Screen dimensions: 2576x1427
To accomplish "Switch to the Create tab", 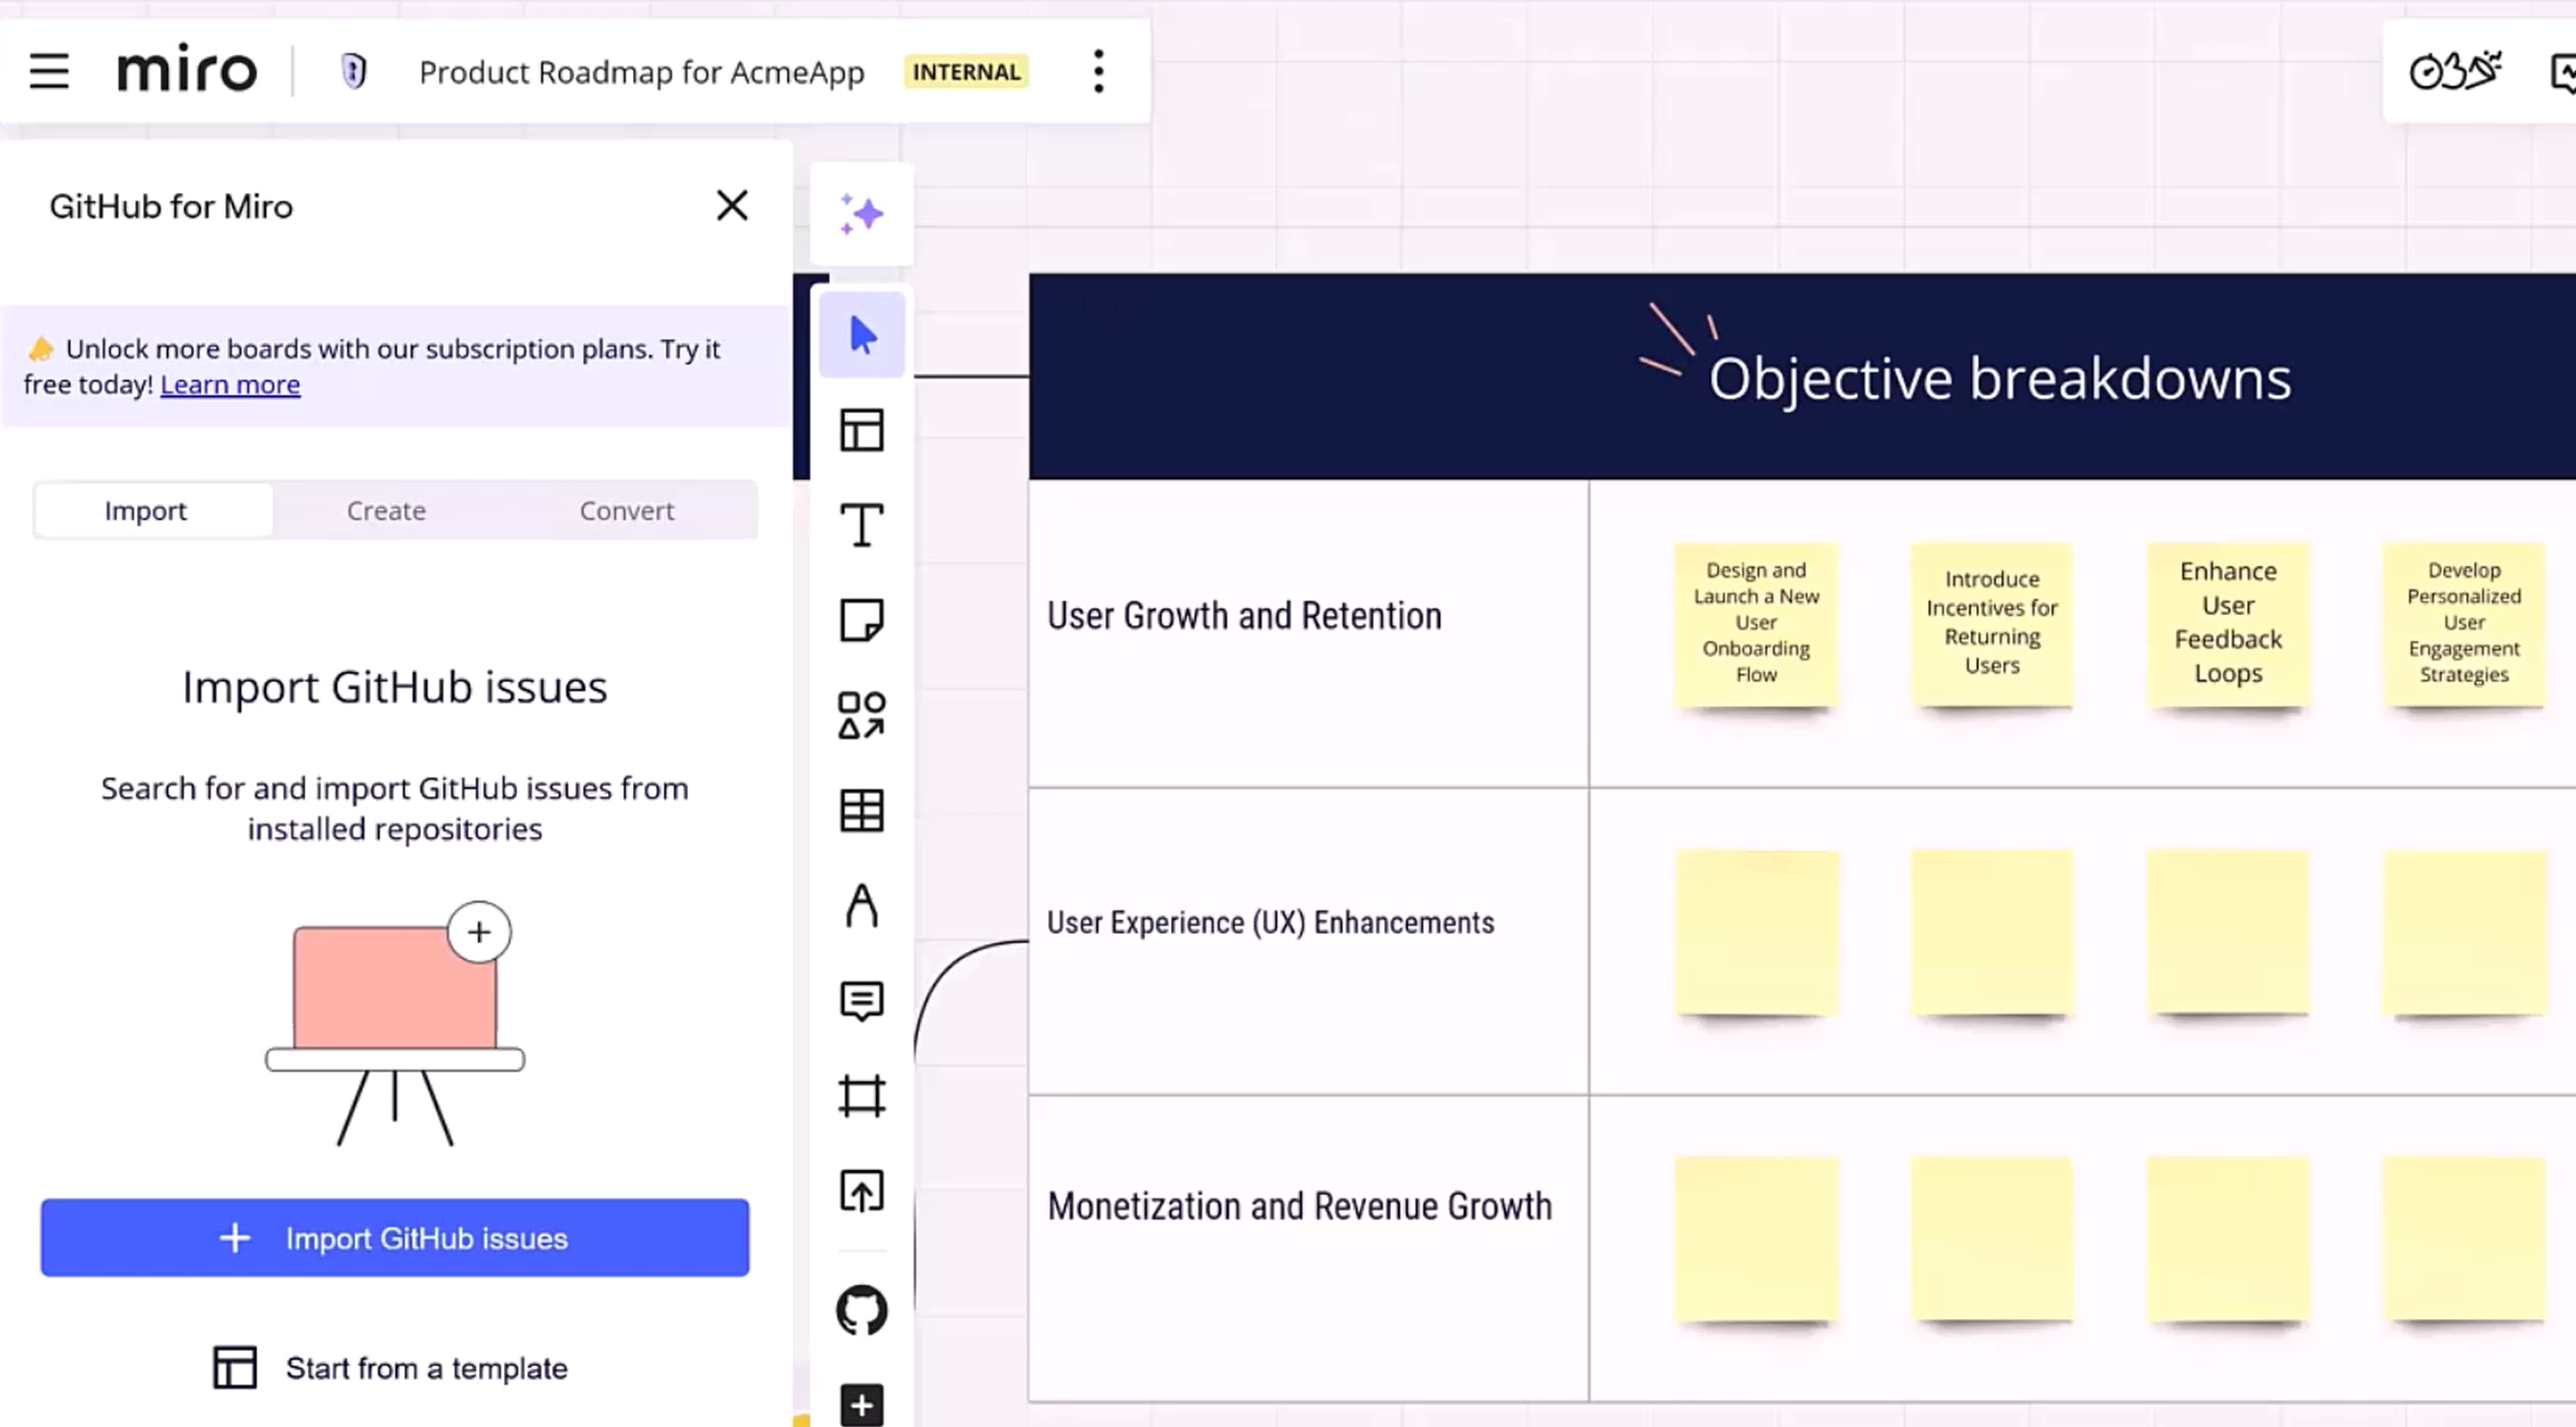I will [x=386, y=511].
